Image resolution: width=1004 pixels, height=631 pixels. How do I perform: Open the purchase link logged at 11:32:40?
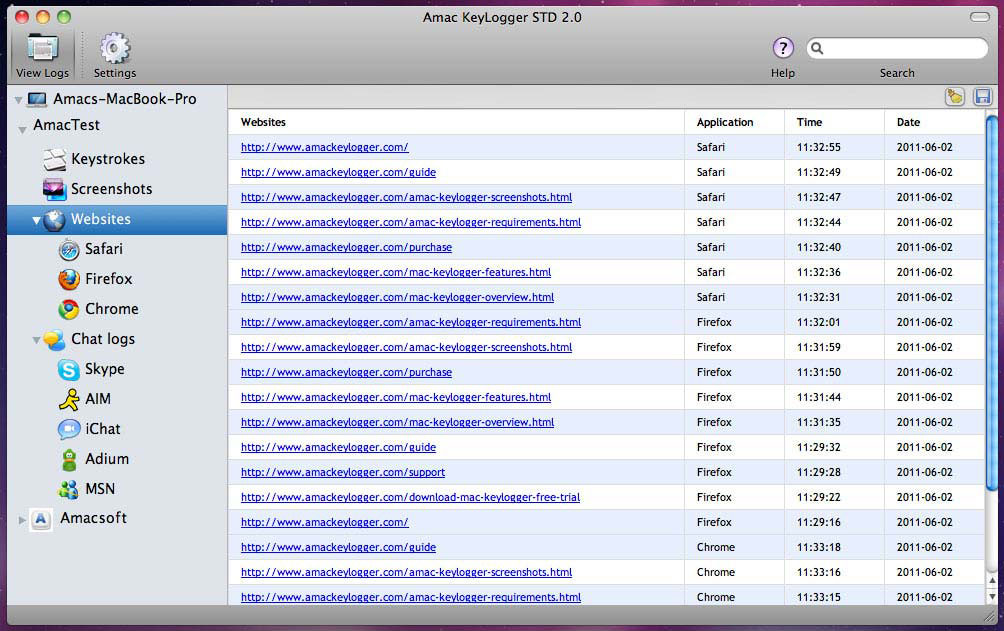(x=346, y=247)
